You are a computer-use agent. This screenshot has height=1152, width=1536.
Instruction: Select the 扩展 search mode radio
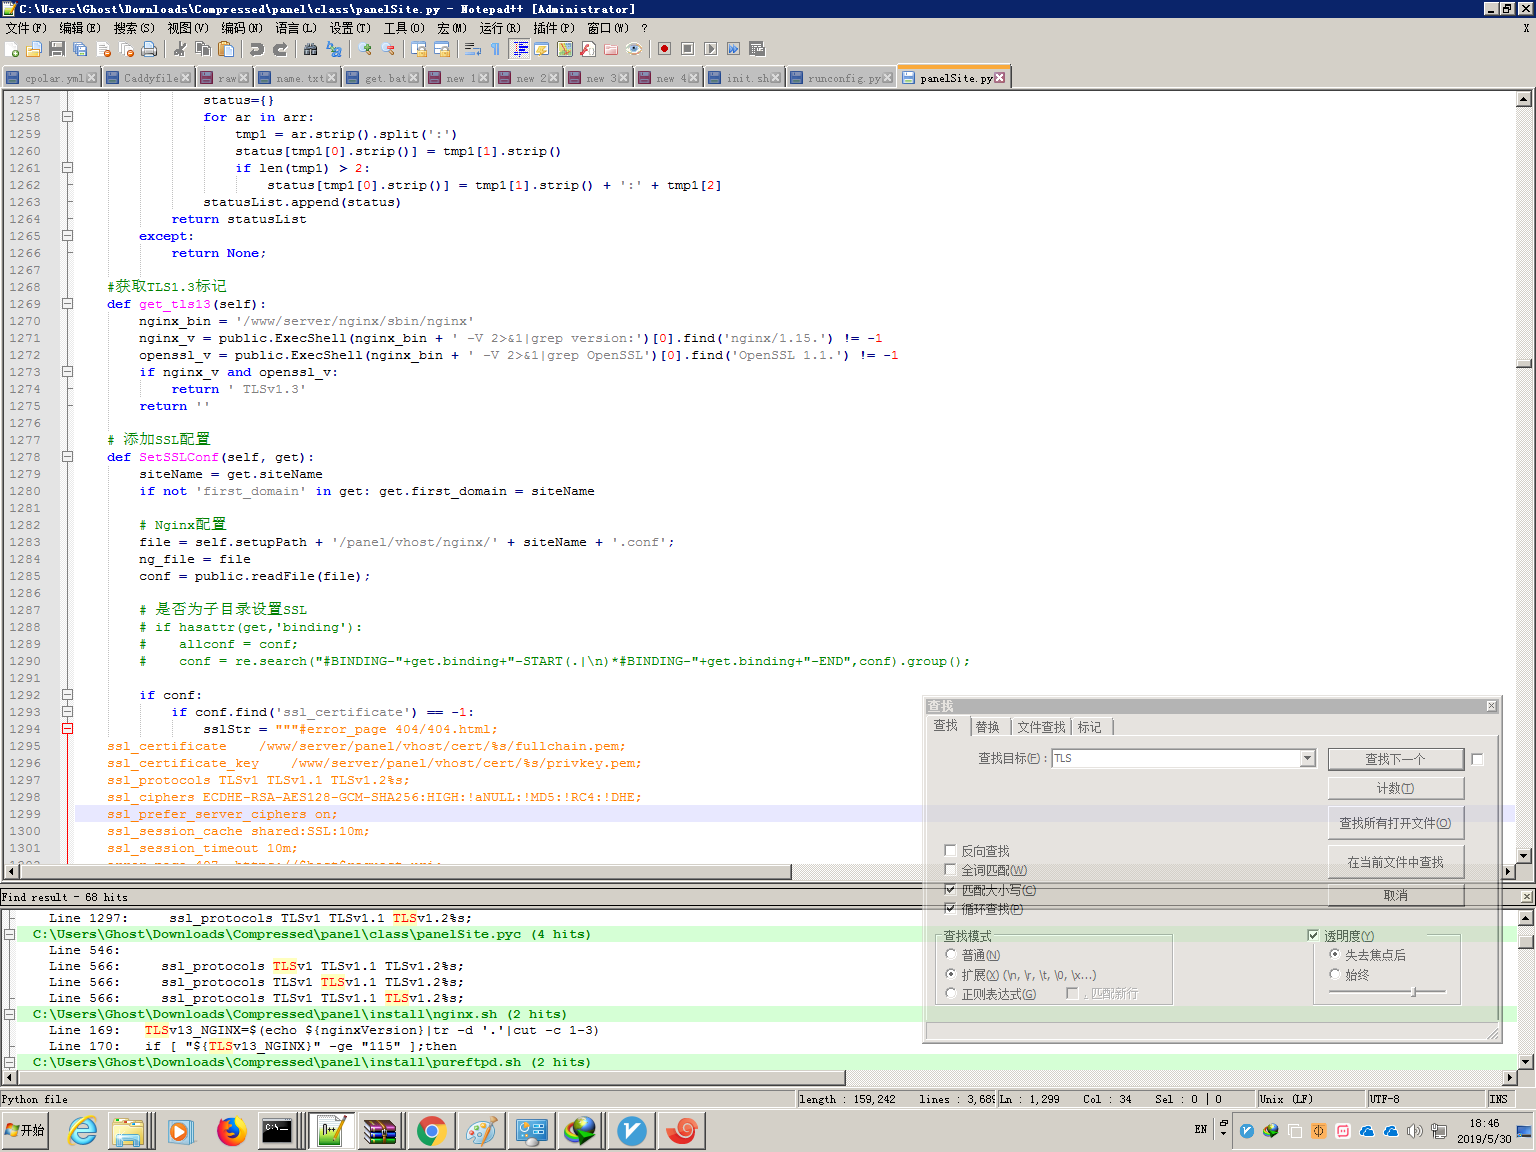[951, 974]
